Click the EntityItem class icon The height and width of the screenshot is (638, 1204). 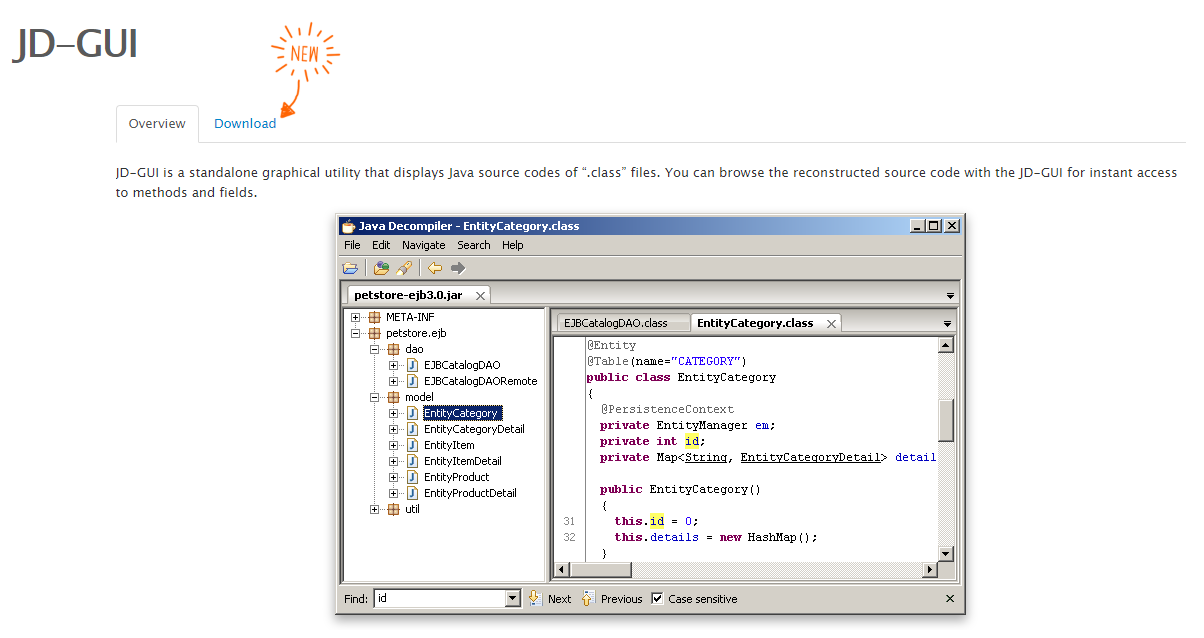click(412, 445)
